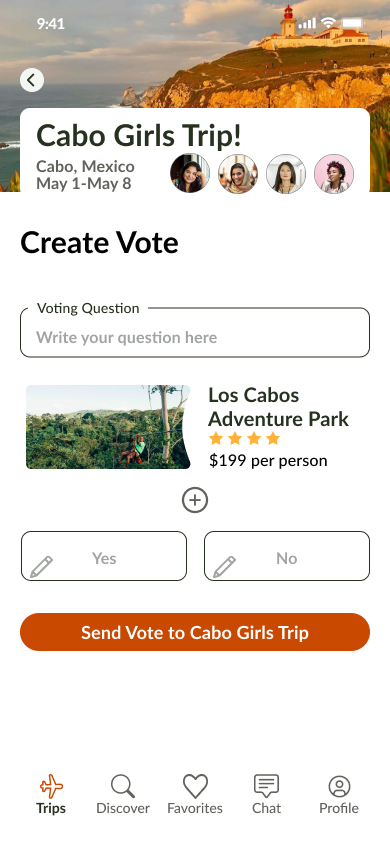This screenshot has width=390, height=844.
Task: Tap the first trip member avatar
Action: tap(190, 173)
